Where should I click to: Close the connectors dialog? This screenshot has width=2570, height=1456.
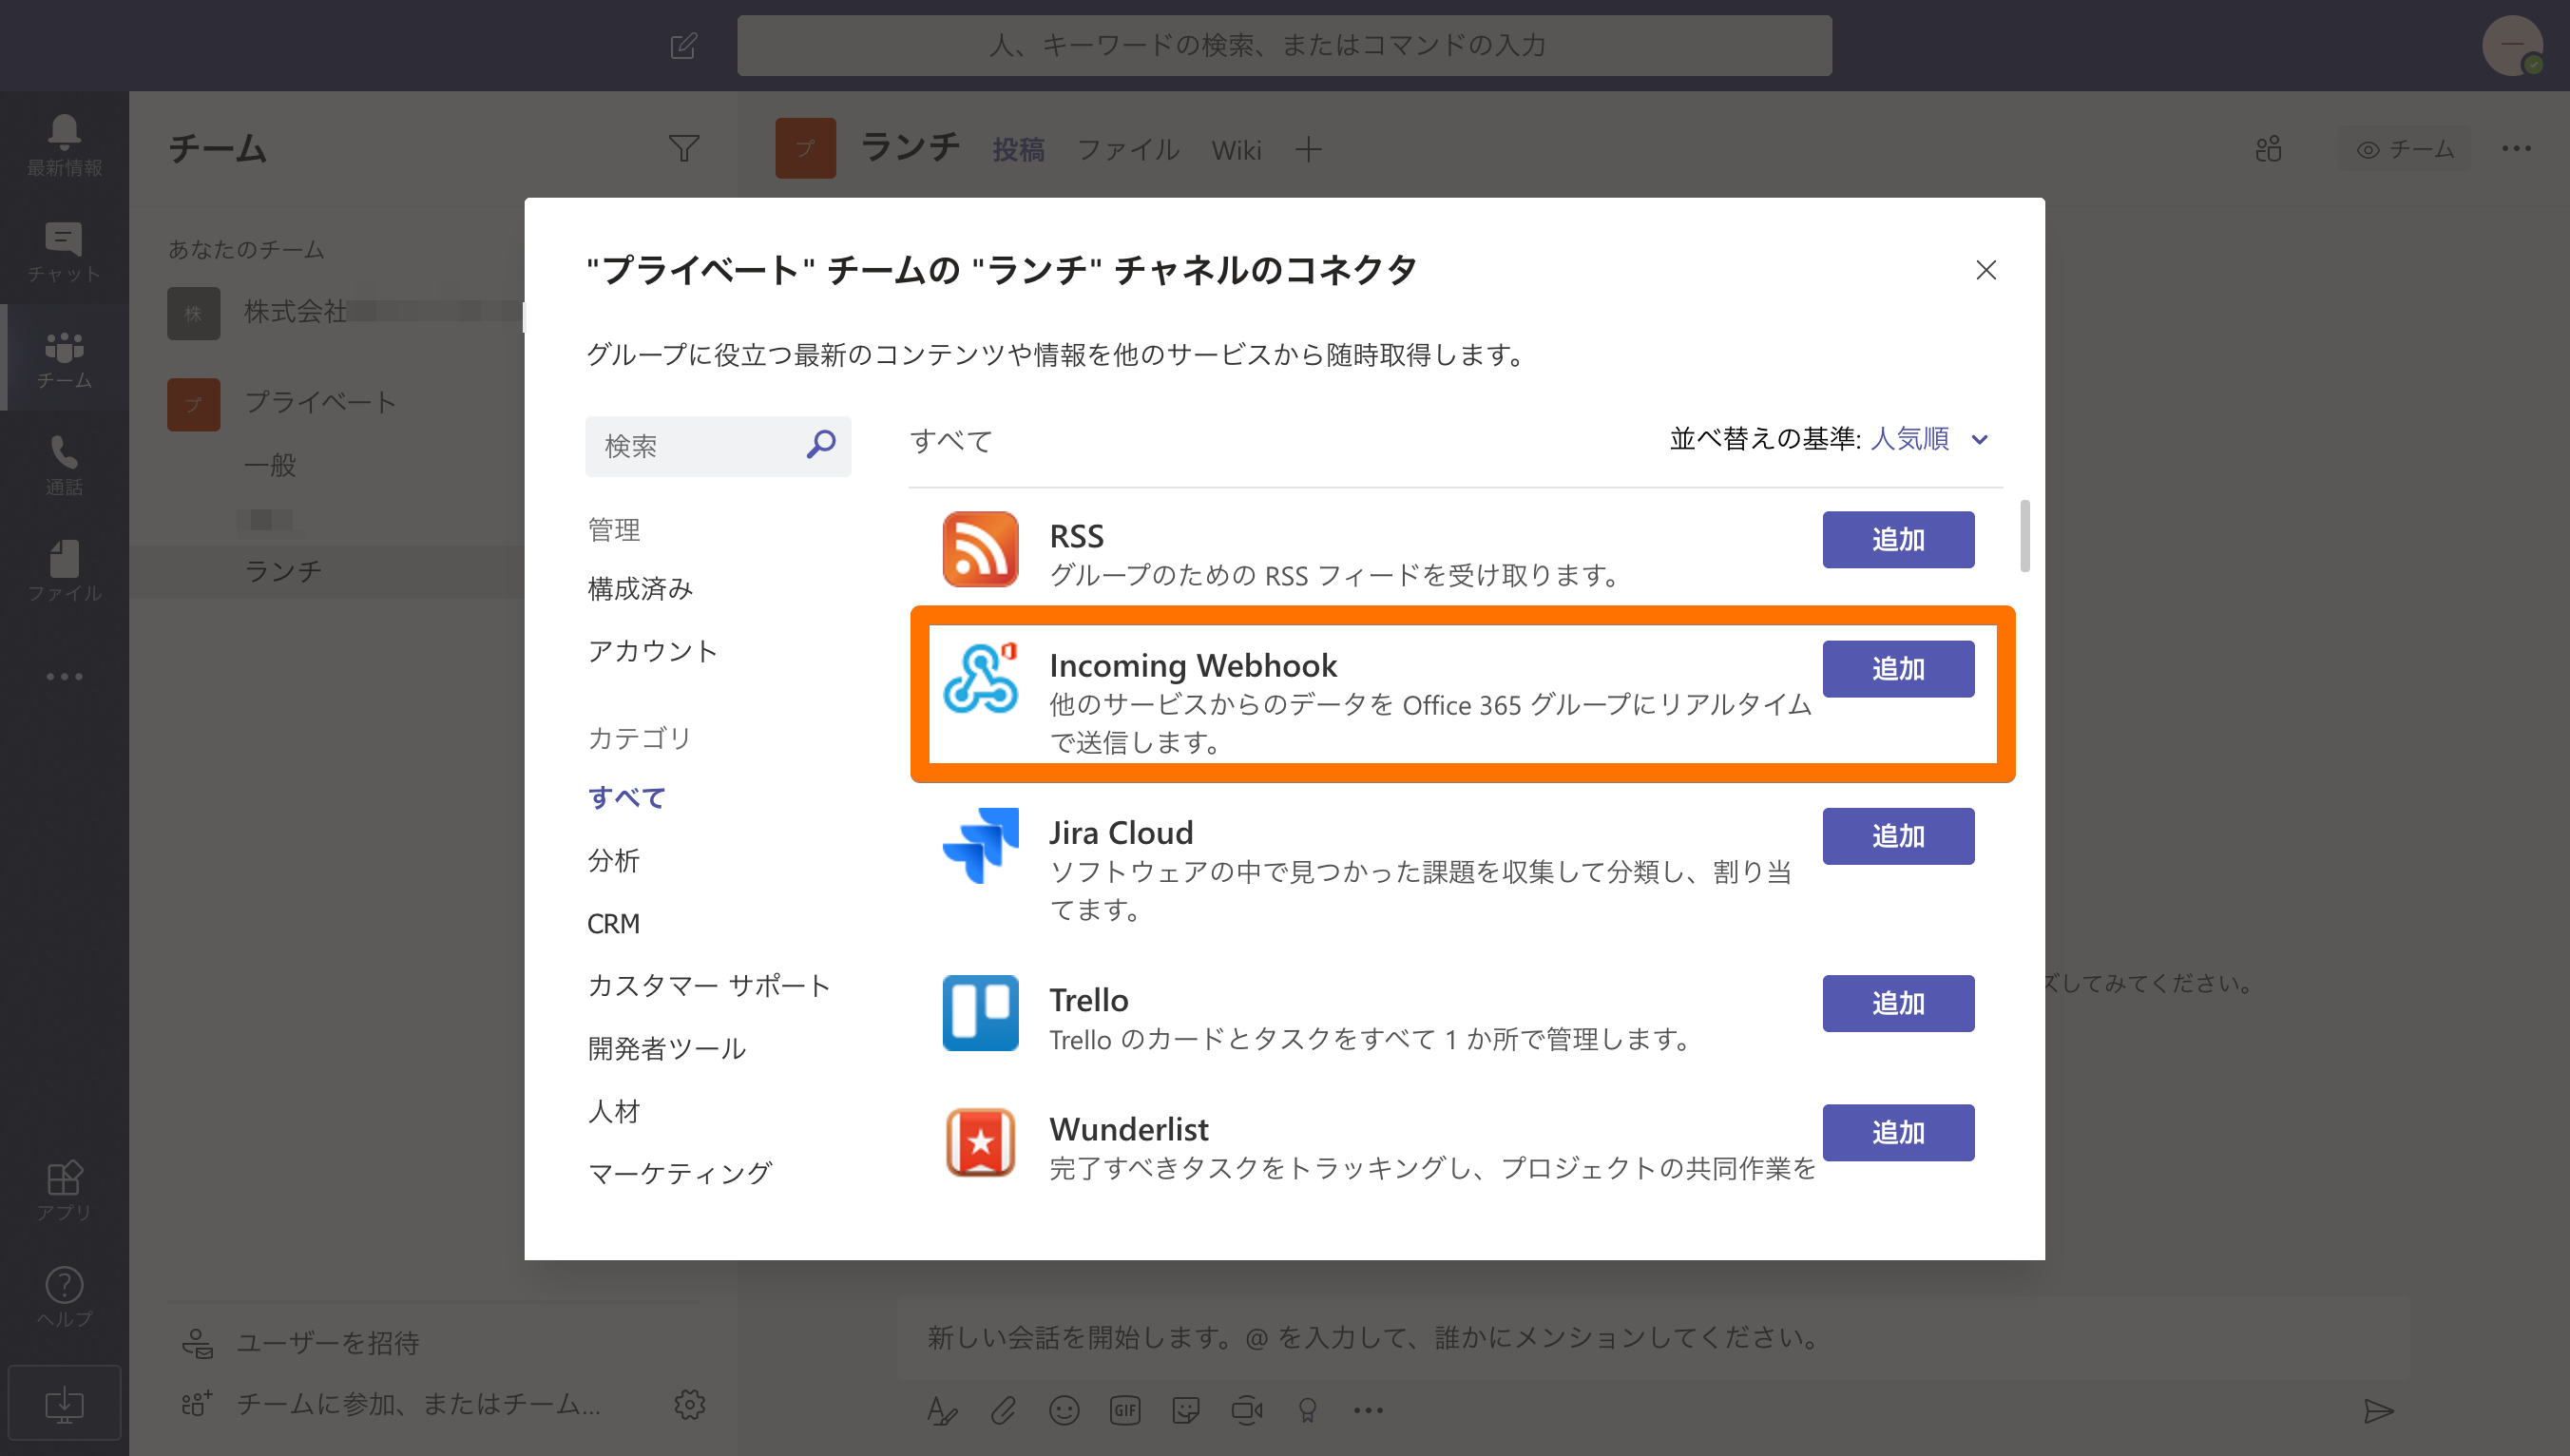tap(1986, 270)
